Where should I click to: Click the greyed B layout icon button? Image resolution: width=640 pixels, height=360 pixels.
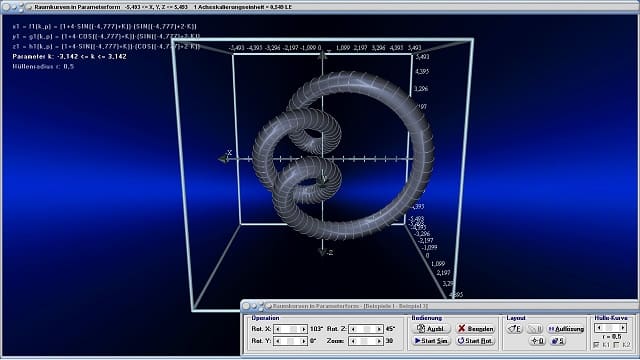535,329
